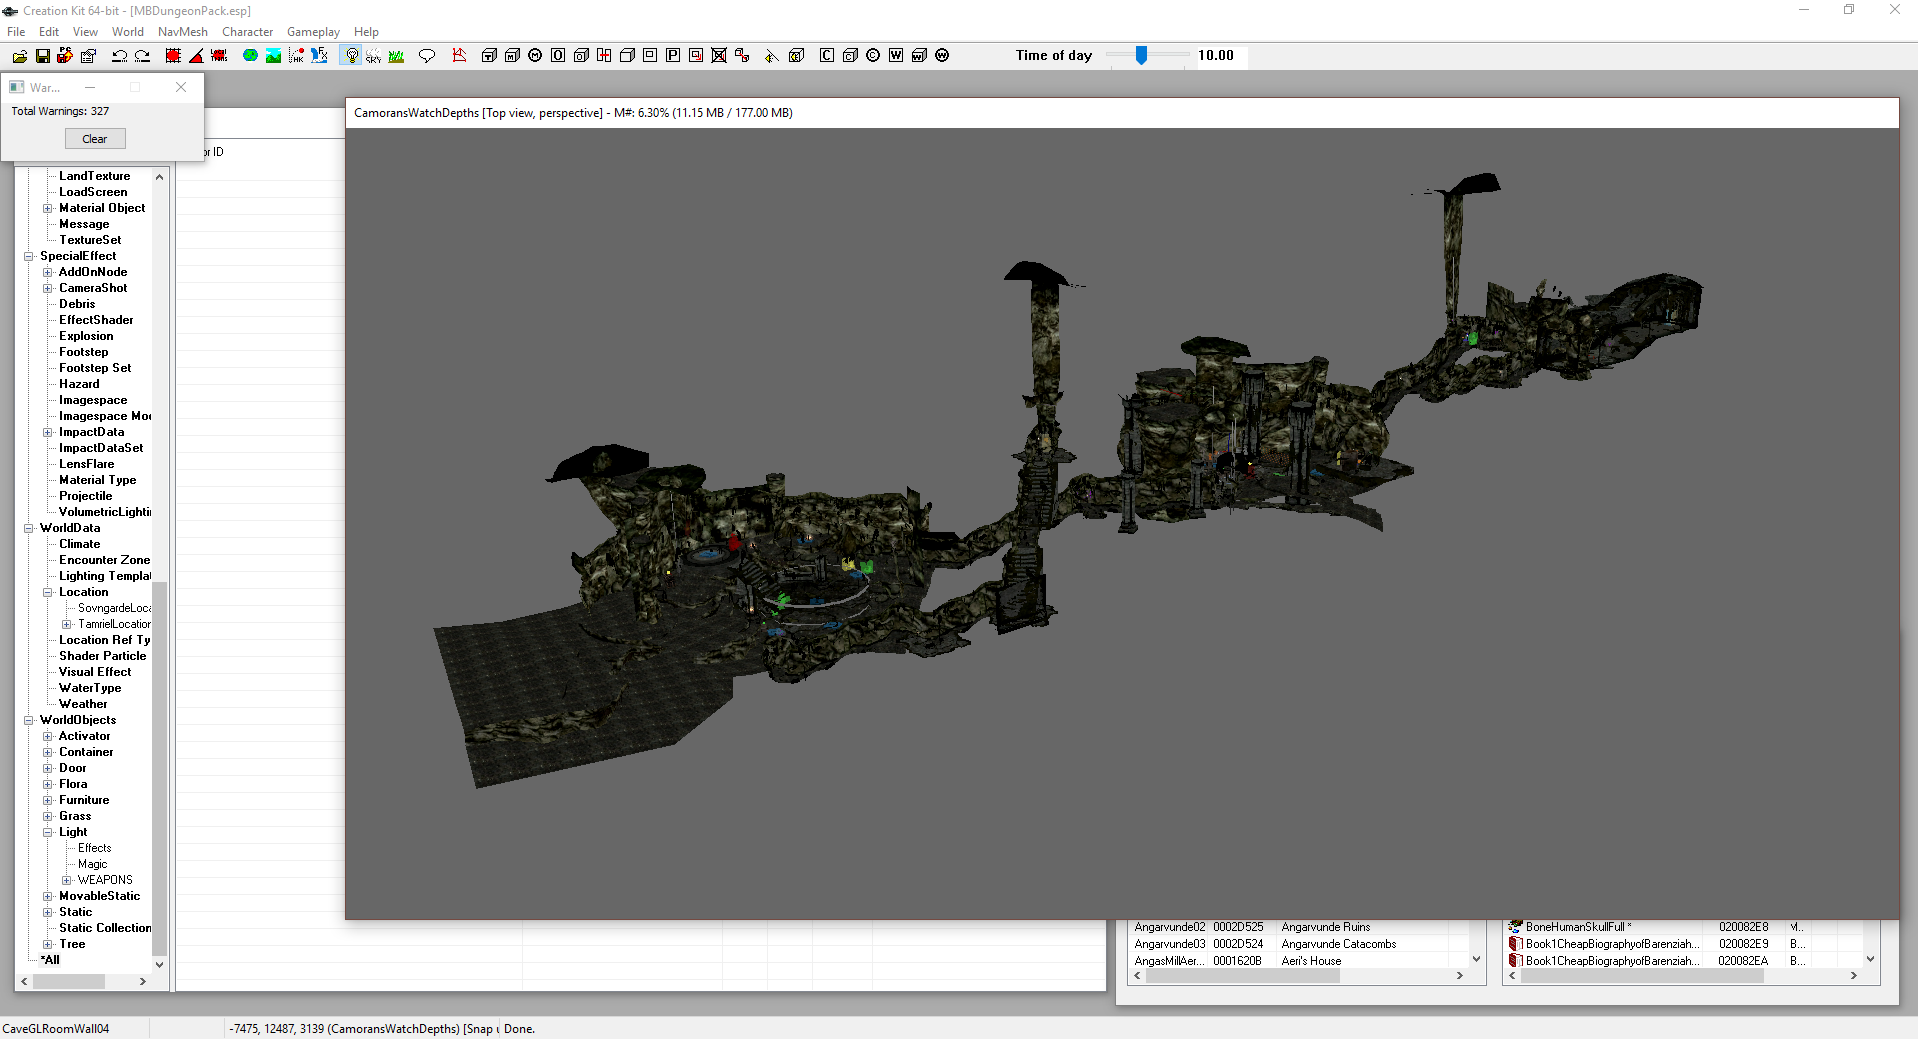The width and height of the screenshot is (1918, 1039).
Task: Open the Character menu
Action: [247, 32]
